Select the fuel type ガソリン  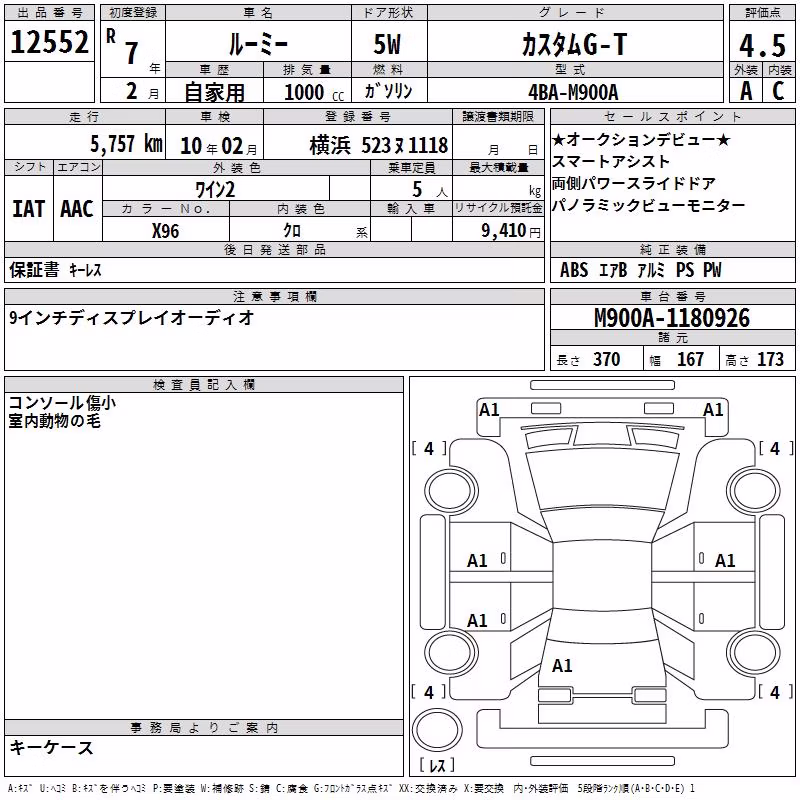coord(388,91)
